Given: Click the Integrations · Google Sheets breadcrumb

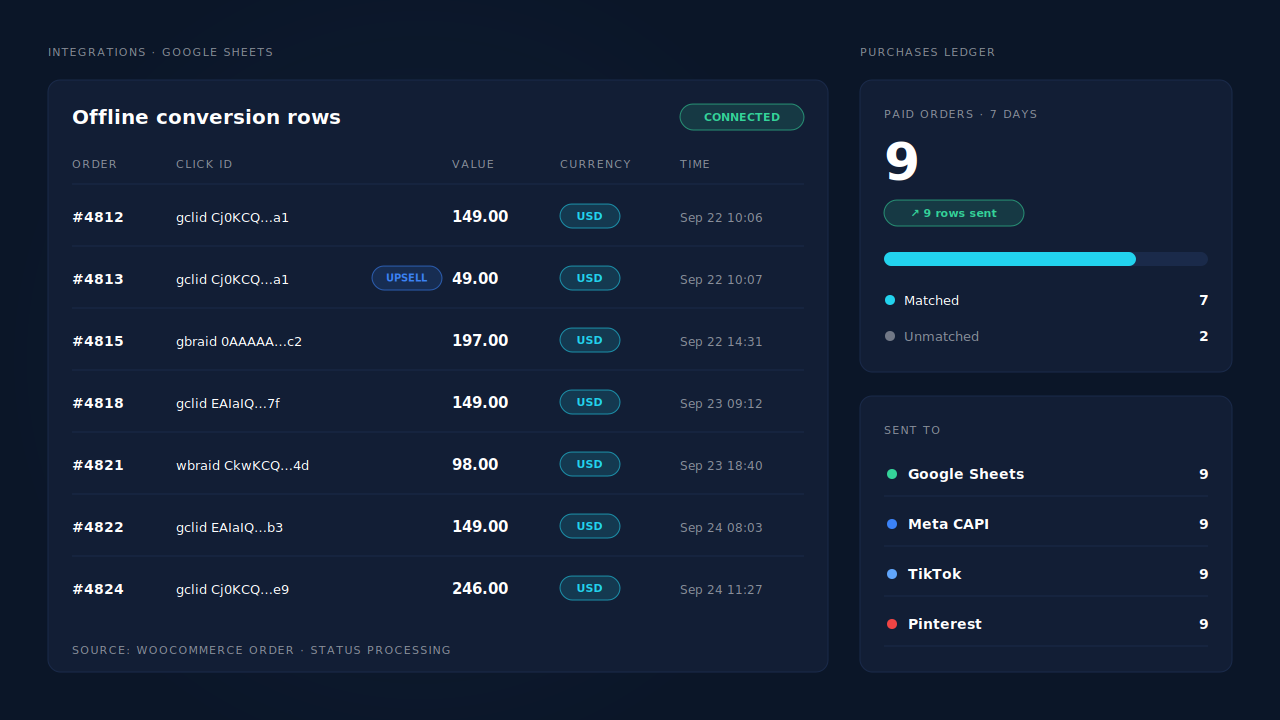Looking at the screenshot, I should [x=161, y=52].
